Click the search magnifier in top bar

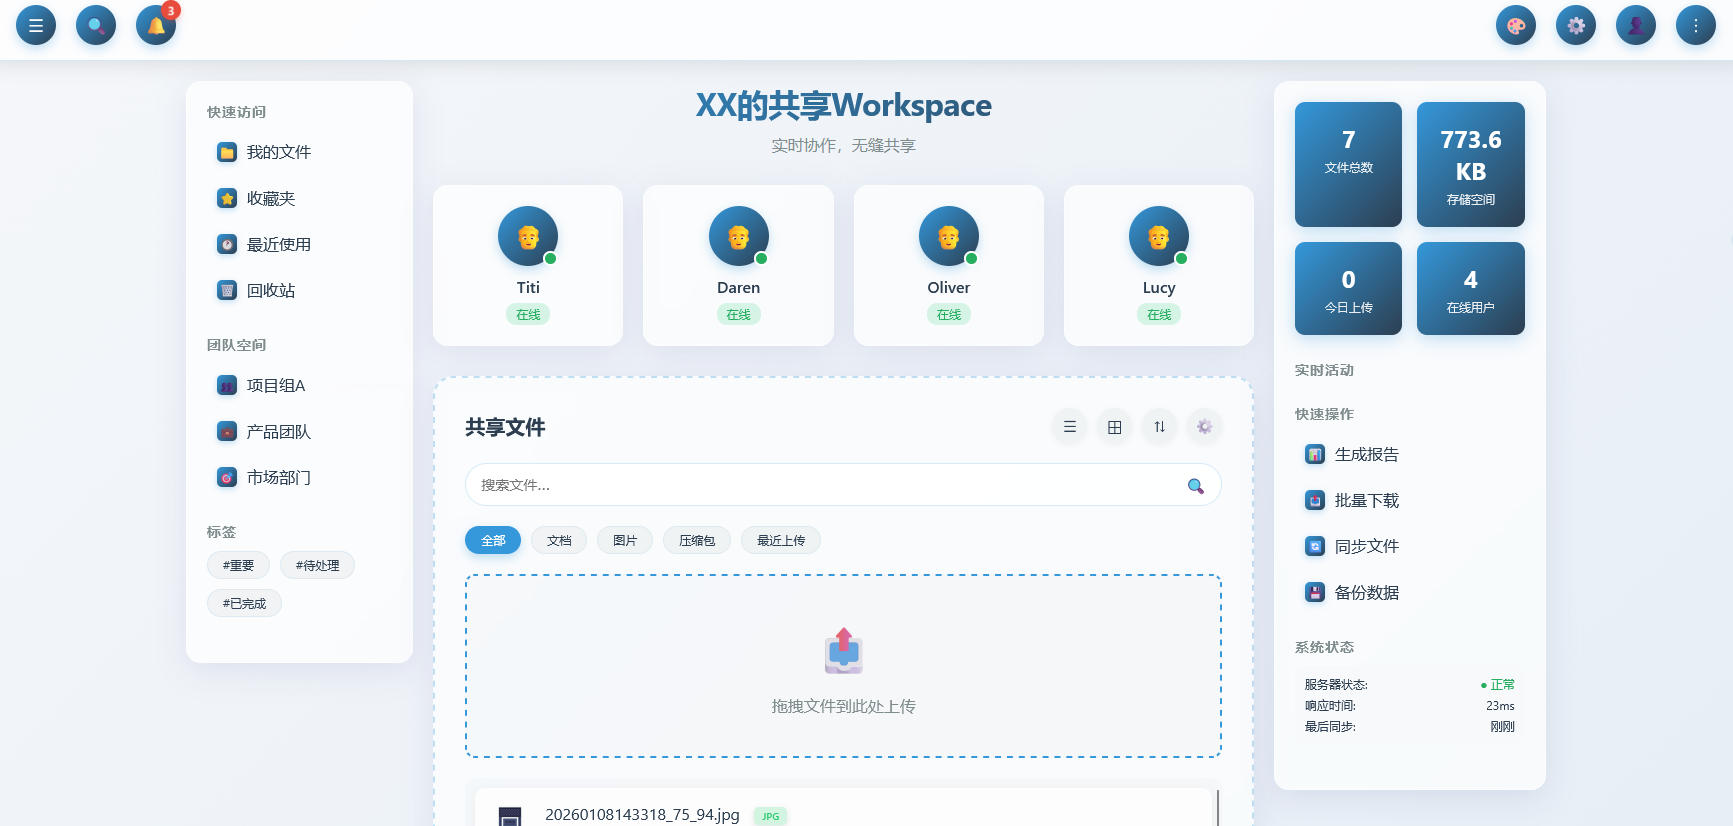pyautogui.click(x=96, y=25)
